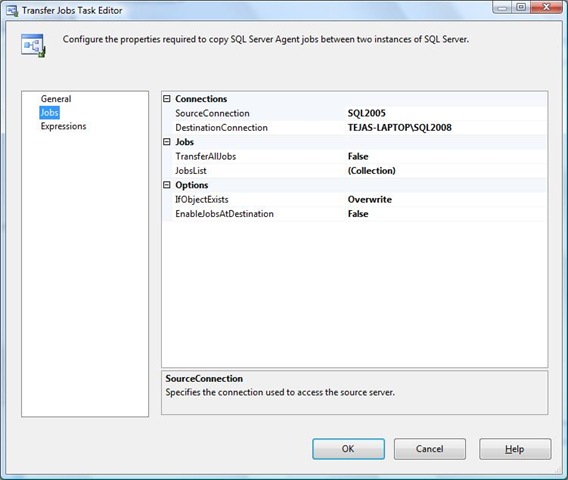Minimize the Task Editor window
Image resolution: width=568 pixels, height=480 pixels.
coord(502,7)
